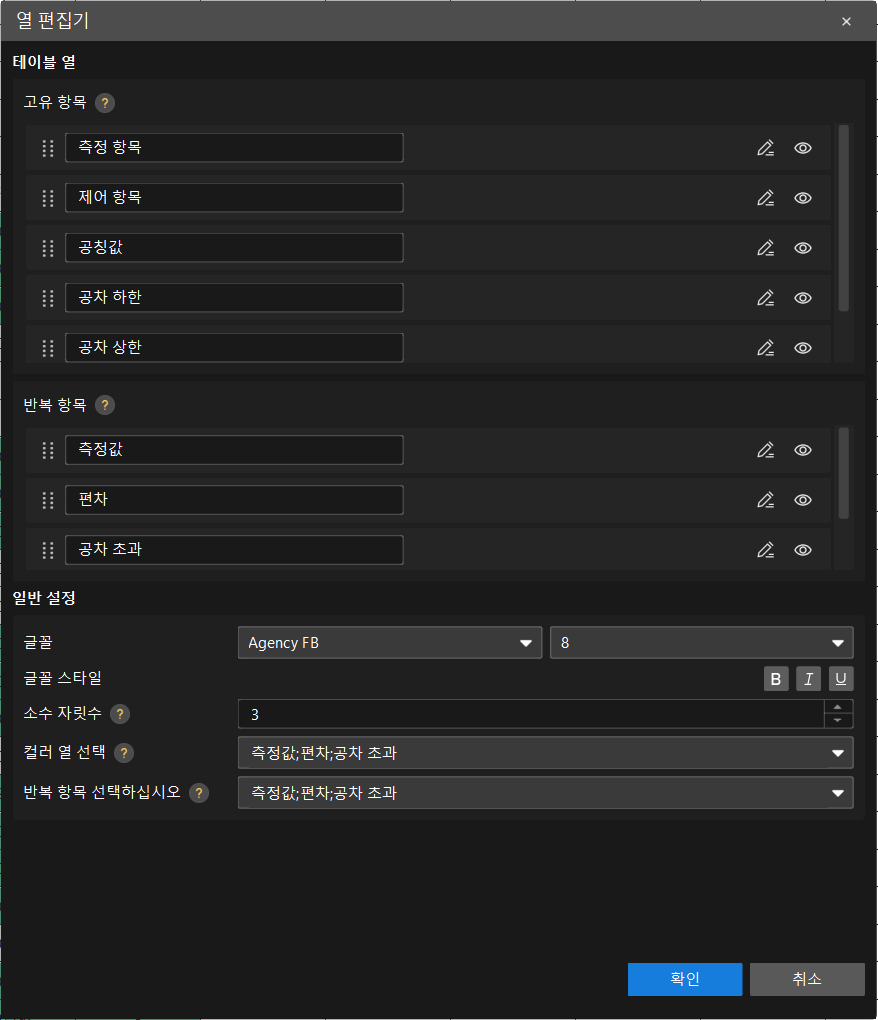Click the edit pencil icon for 공칭값
Image resolution: width=878 pixels, height=1020 pixels.
pyautogui.click(x=765, y=248)
